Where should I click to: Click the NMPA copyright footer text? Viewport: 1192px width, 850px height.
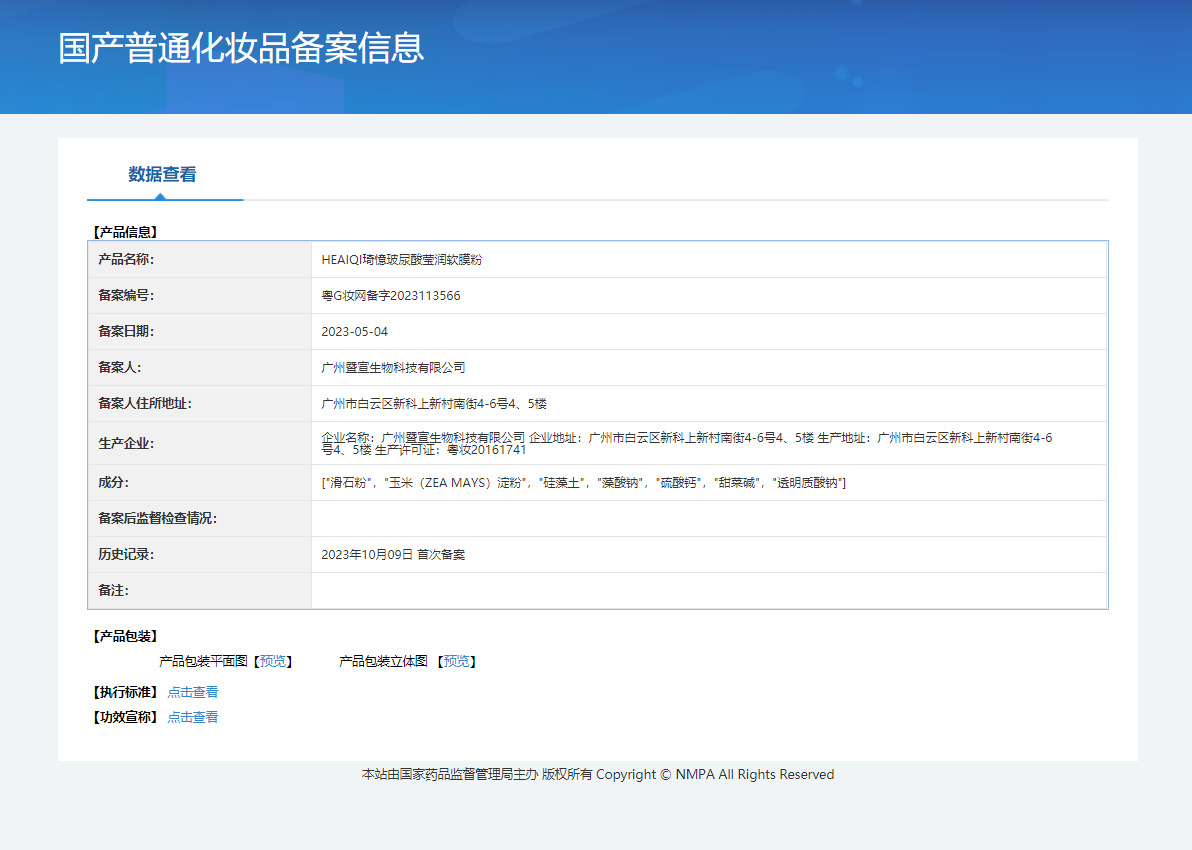597,774
